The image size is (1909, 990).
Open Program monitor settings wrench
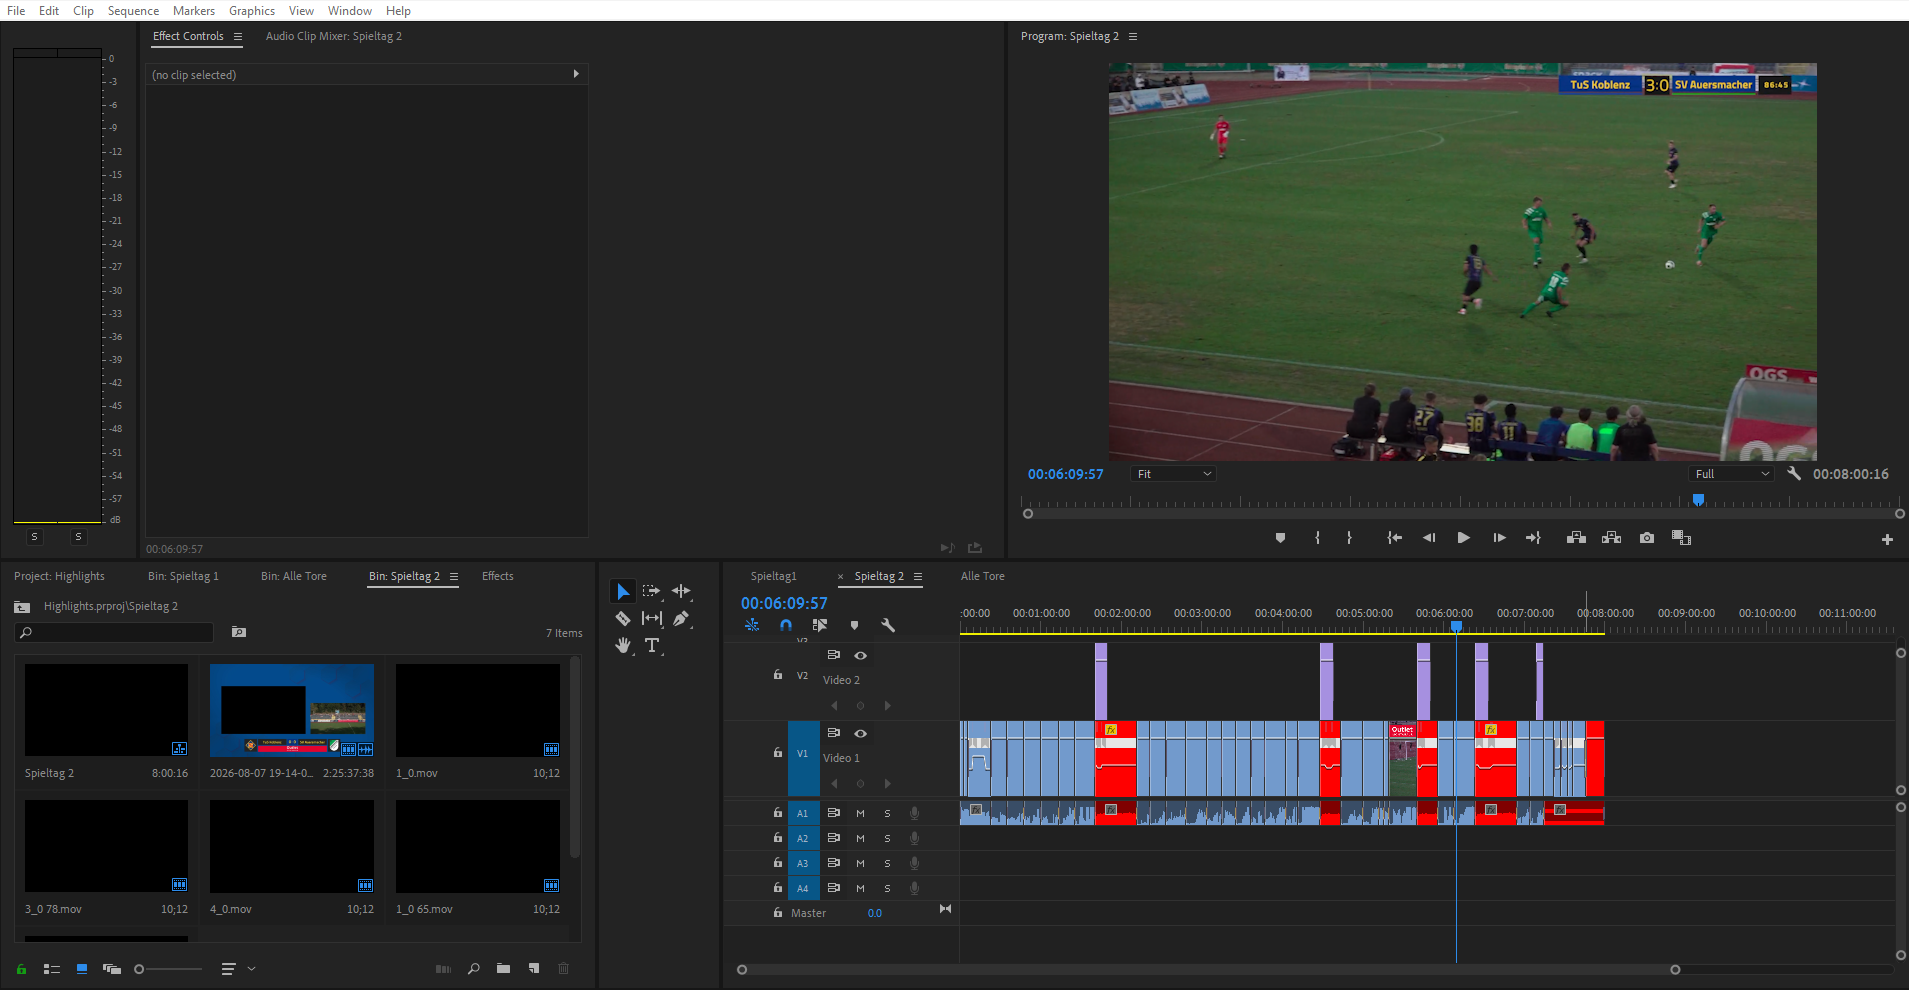pos(1794,473)
